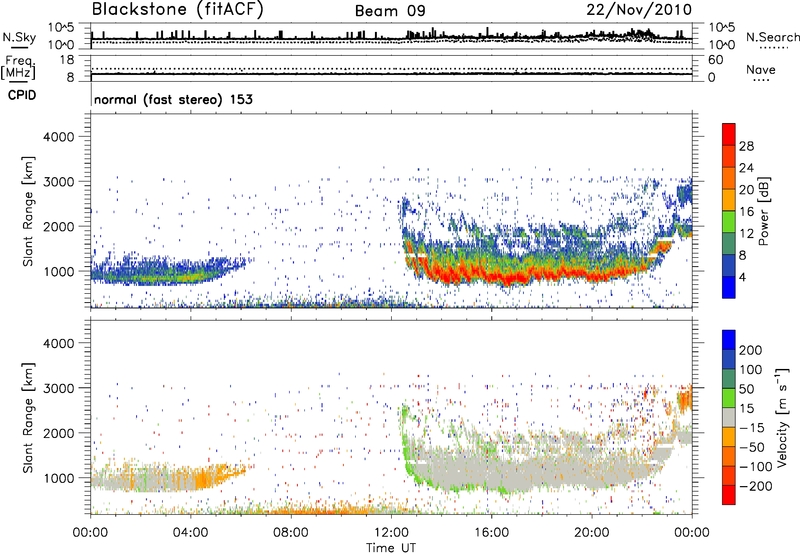Screen dimensions: 800x554
Task: Click the '04:00' time axis tick label
Action: (191, 533)
